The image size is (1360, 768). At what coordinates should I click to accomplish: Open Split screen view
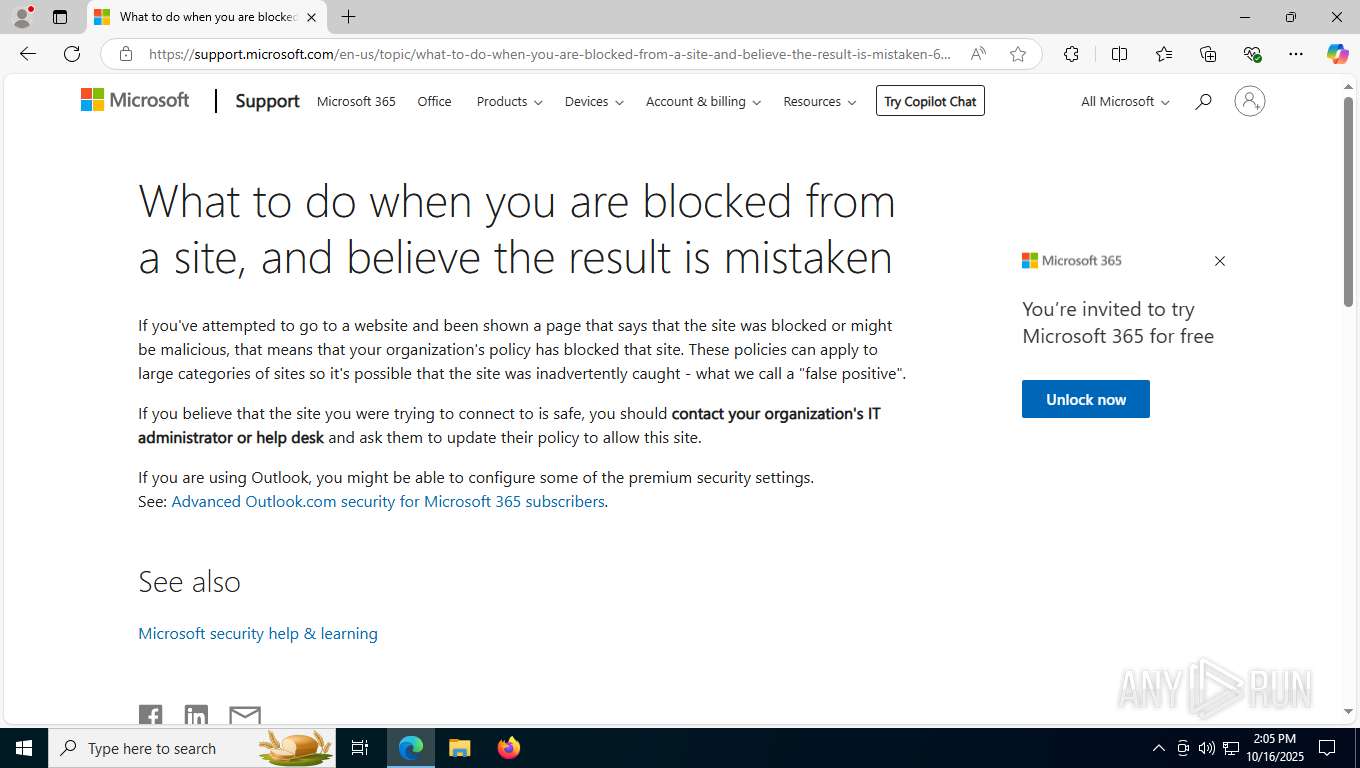click(1119, 54)
